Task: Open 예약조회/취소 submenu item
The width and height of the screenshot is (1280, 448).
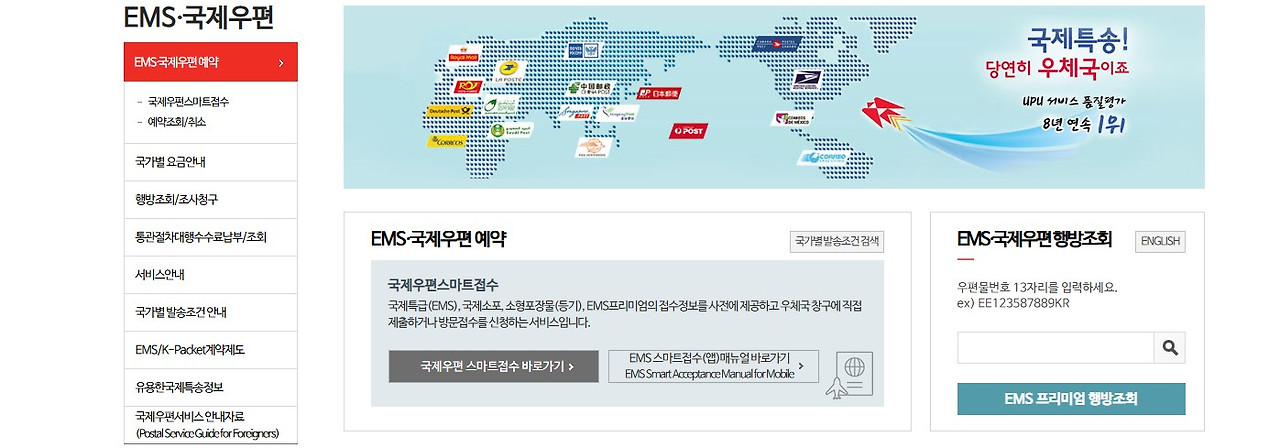Action: [x=177, y=122]
